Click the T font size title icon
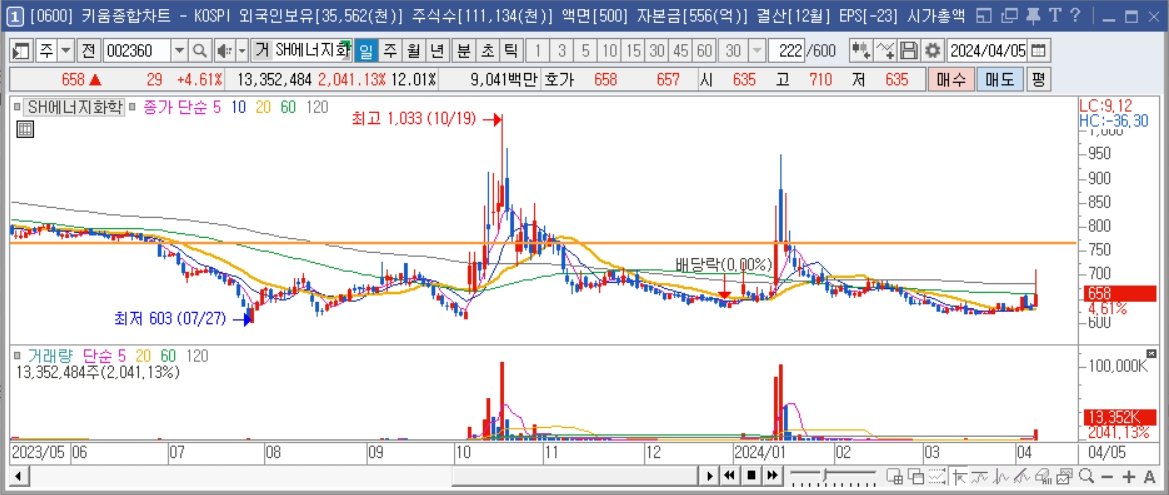Image resolution: width=1169 pixels, height=495 pixels. (1054, 15)
